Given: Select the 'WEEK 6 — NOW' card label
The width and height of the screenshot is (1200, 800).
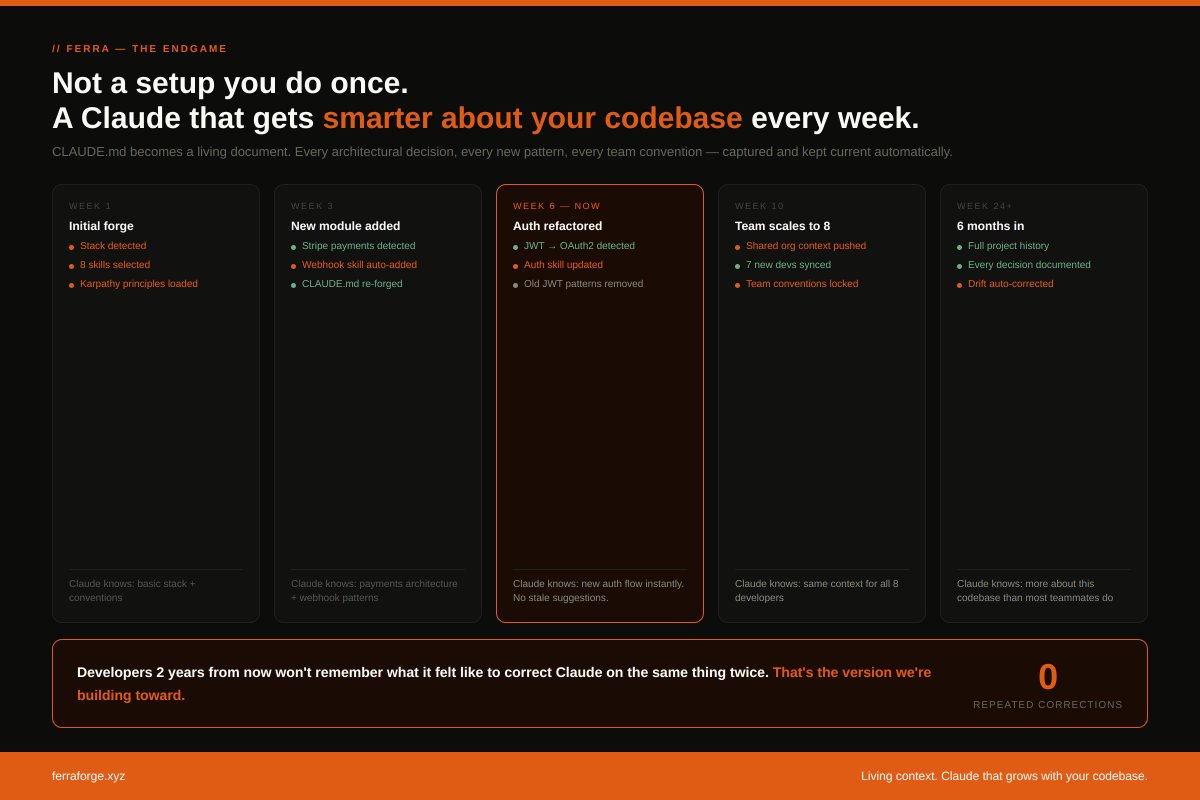Looking at the screenshot, I should tap(557, 206).
